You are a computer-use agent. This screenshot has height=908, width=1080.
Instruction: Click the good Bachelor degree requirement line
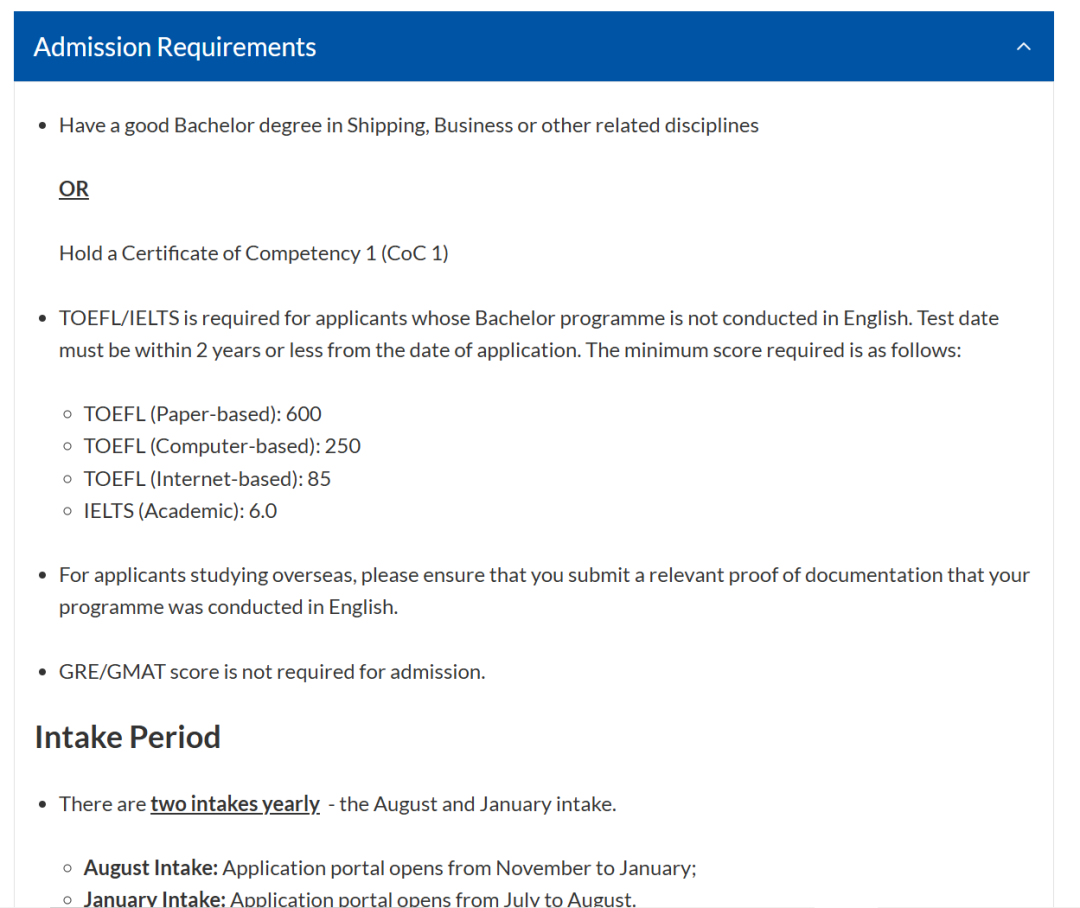pos(408,125)
